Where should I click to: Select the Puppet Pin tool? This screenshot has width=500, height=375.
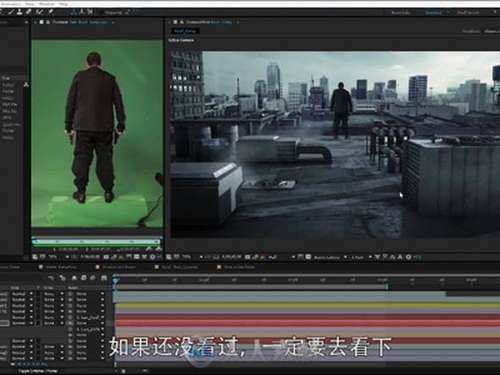(x=51, y=12)
